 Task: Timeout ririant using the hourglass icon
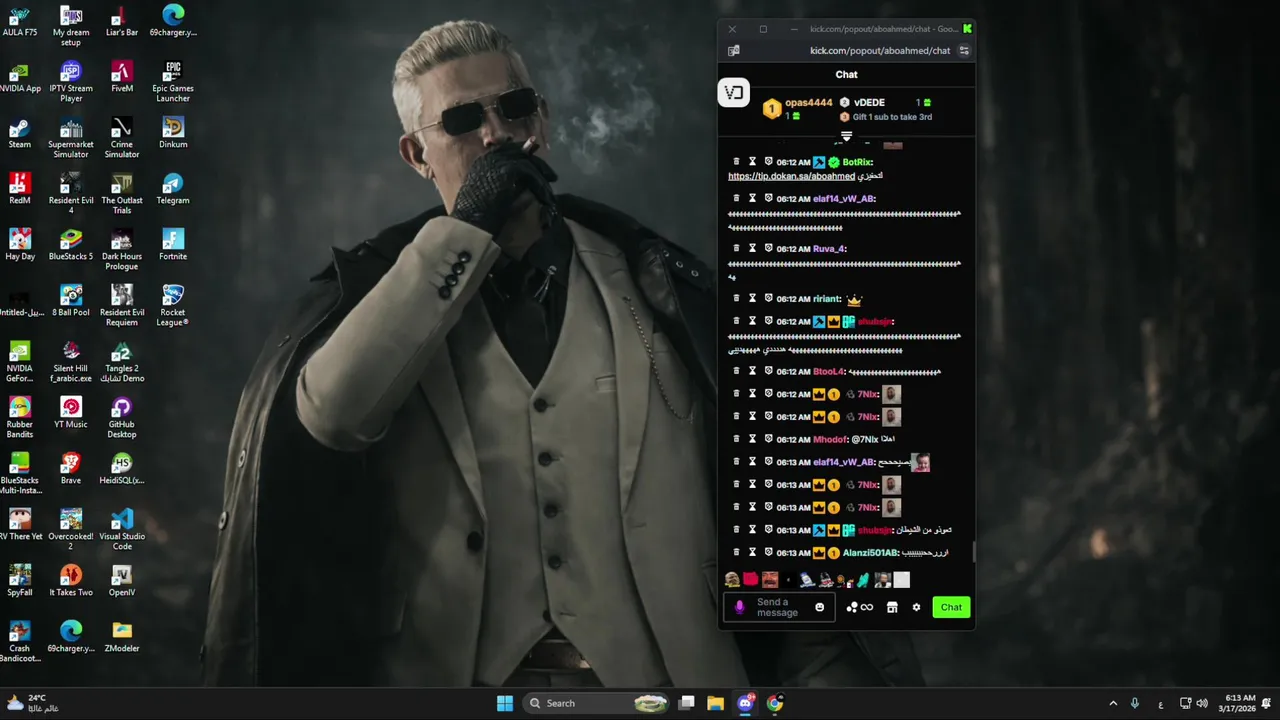tap(752, 299)
